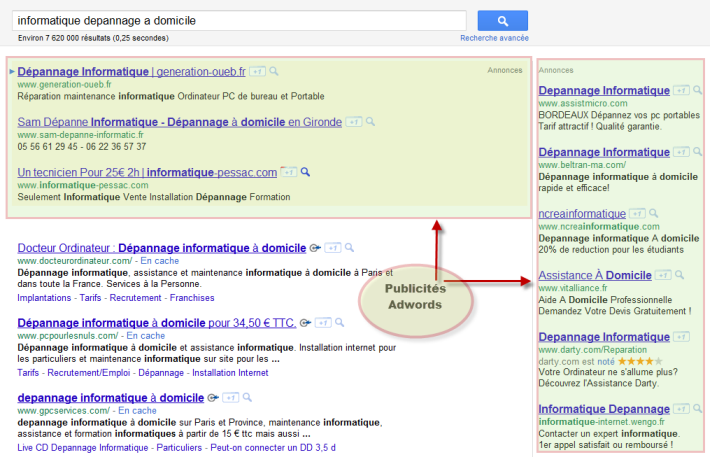The width and height of the screenshot is (710, 457).
Task: Click preview magnifier beside ncreainformatique ad
Action: coord(653,213)
